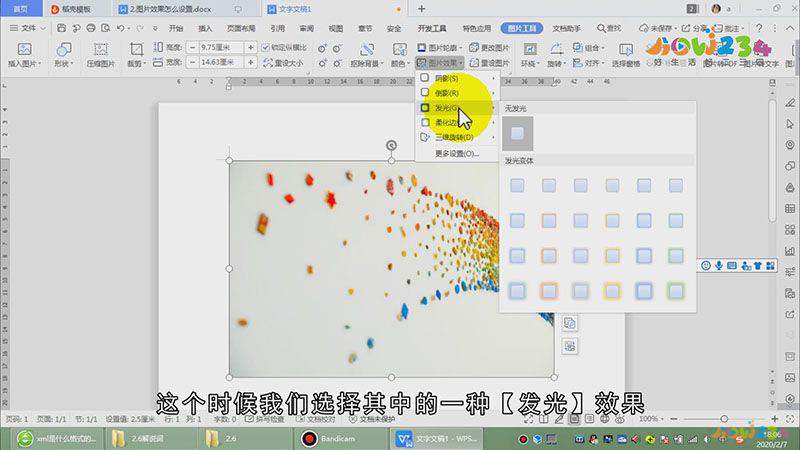This screenshot has width=800, height=450.
Task: Select Glow (发光) in the effects menu
Action: [x=457, y=108]
